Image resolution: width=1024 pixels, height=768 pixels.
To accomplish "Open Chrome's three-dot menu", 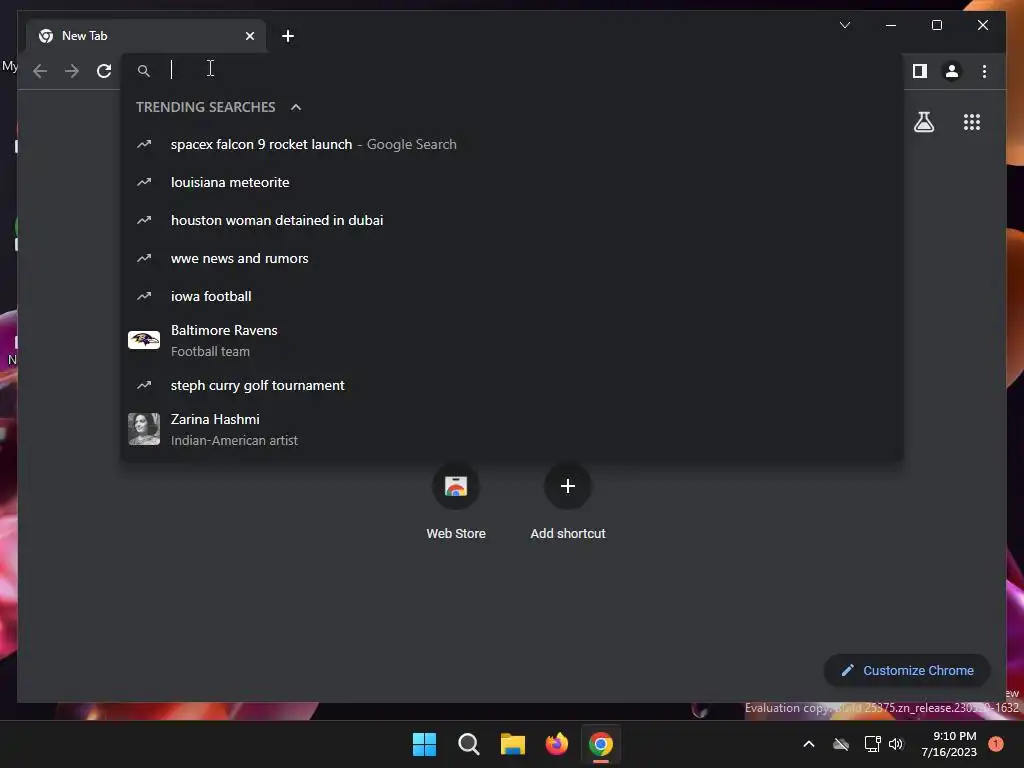I will tap(984, 71).
